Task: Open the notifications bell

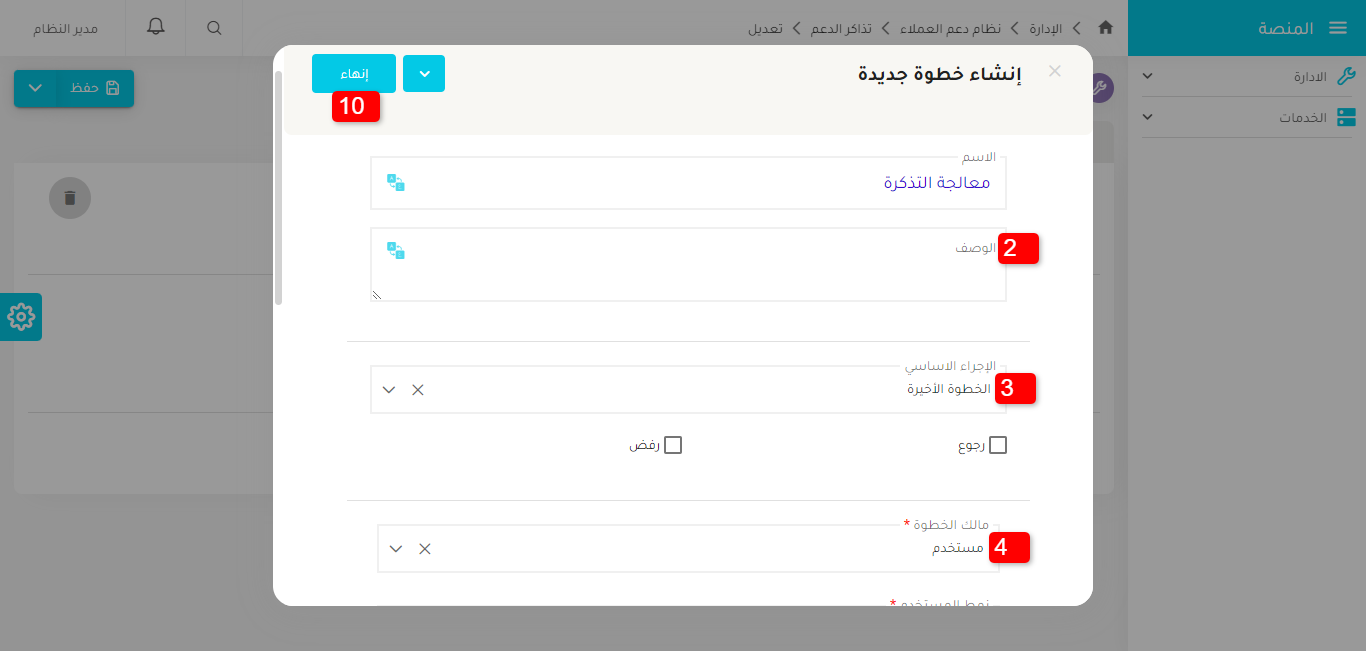Action: (x=155, y=27)
